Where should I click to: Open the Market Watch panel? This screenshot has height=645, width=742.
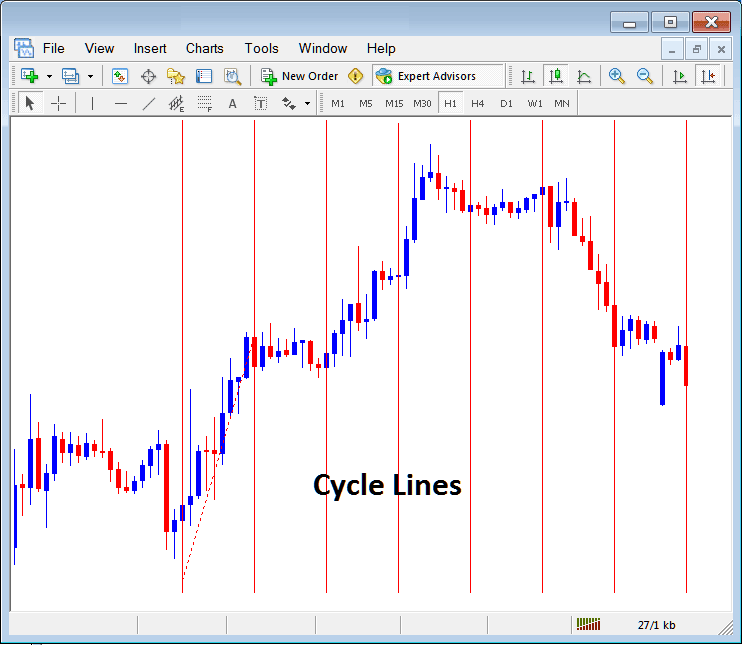(120, 76)
